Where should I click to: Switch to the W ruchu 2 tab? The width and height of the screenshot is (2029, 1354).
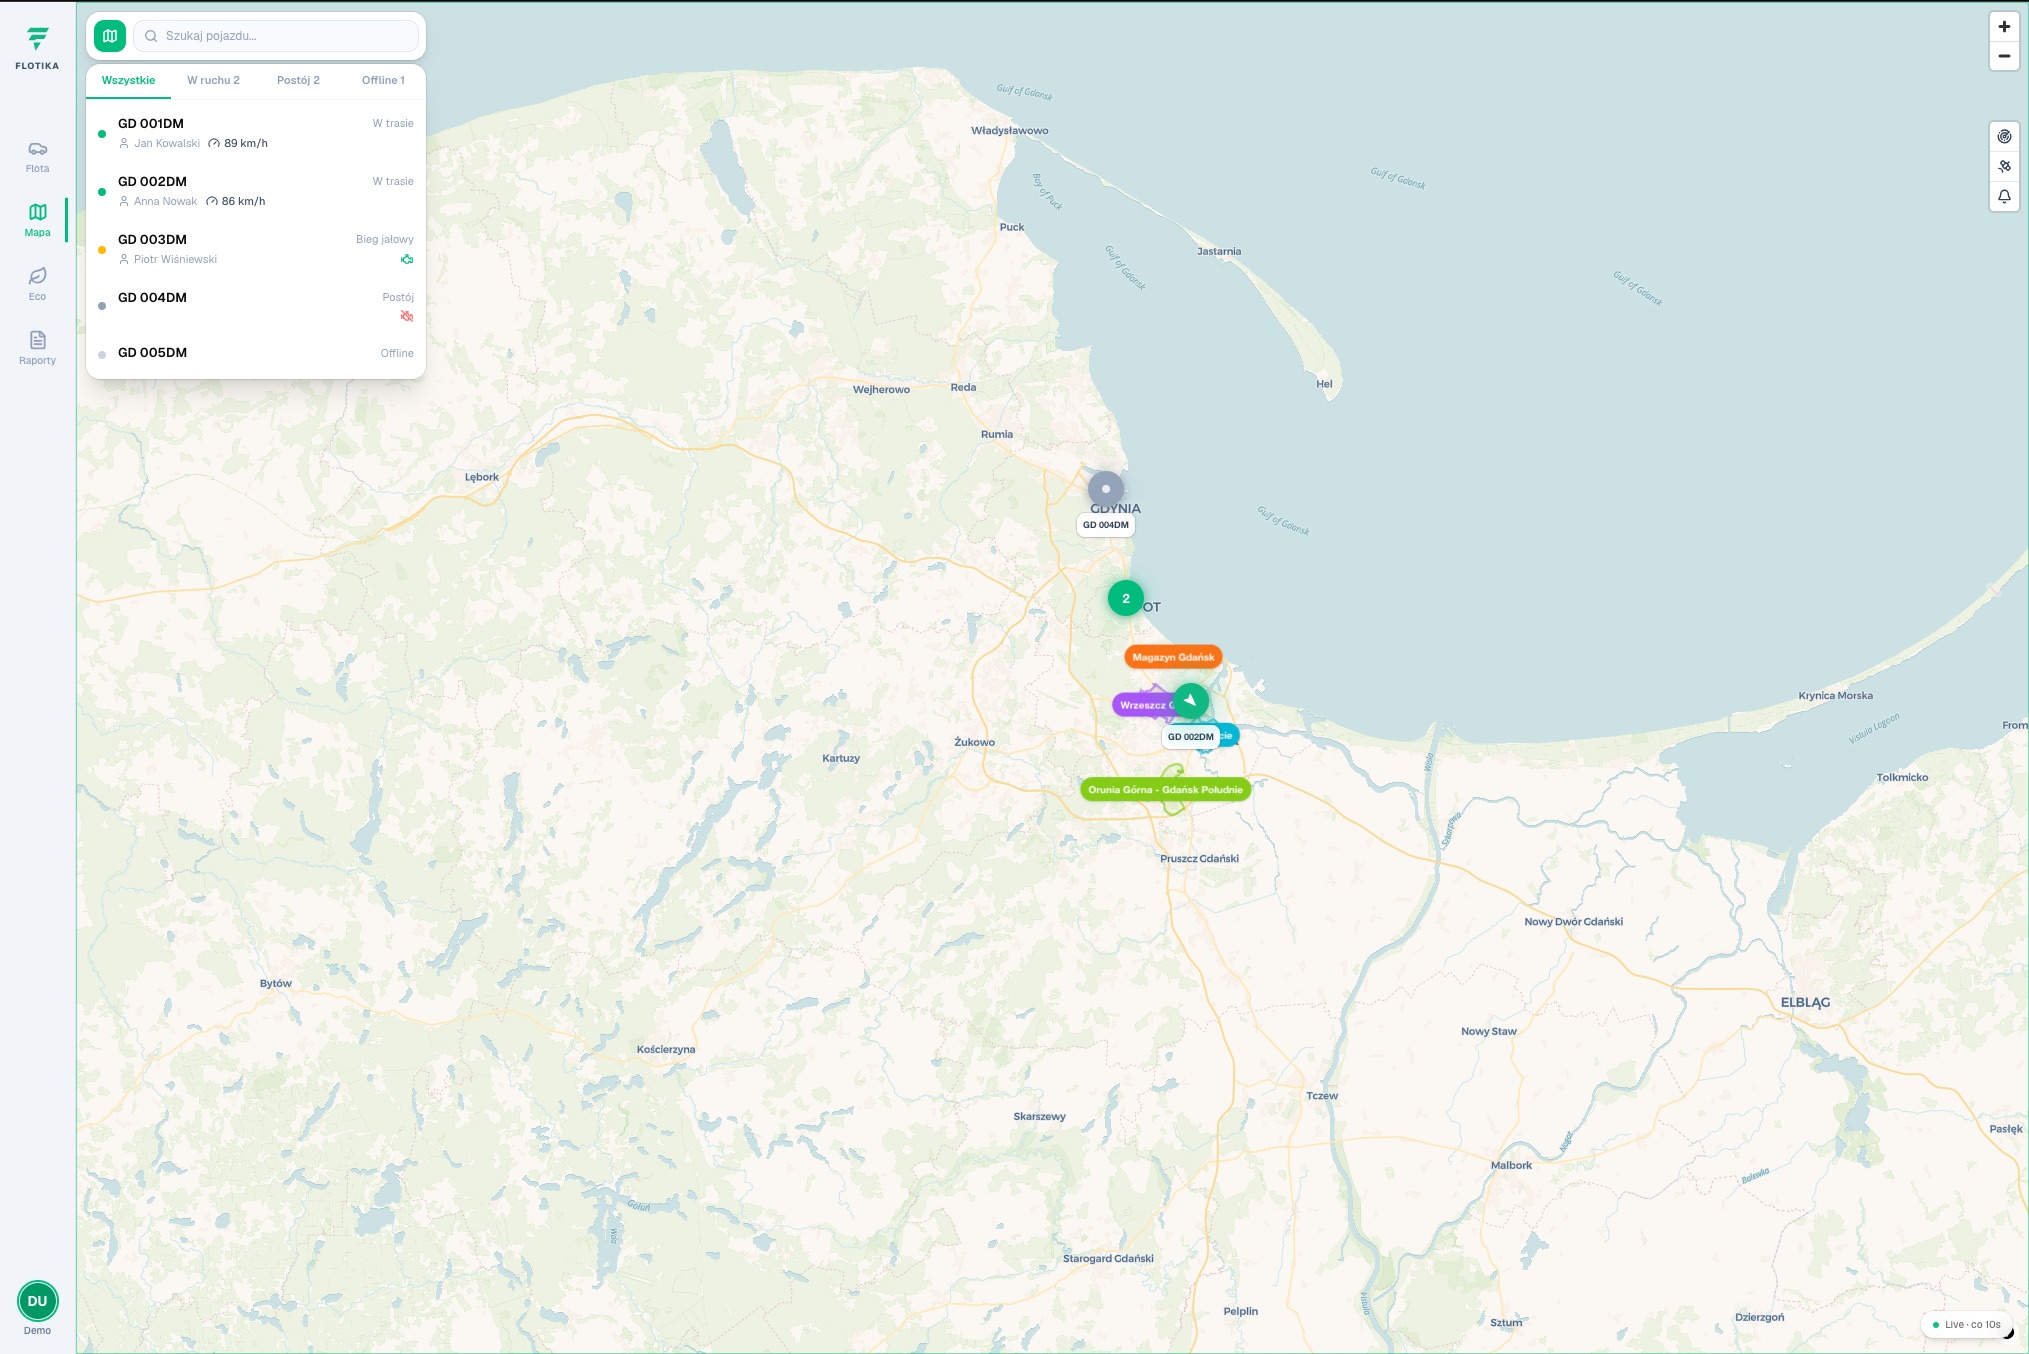pyautogui.click(x=213, y=80)
